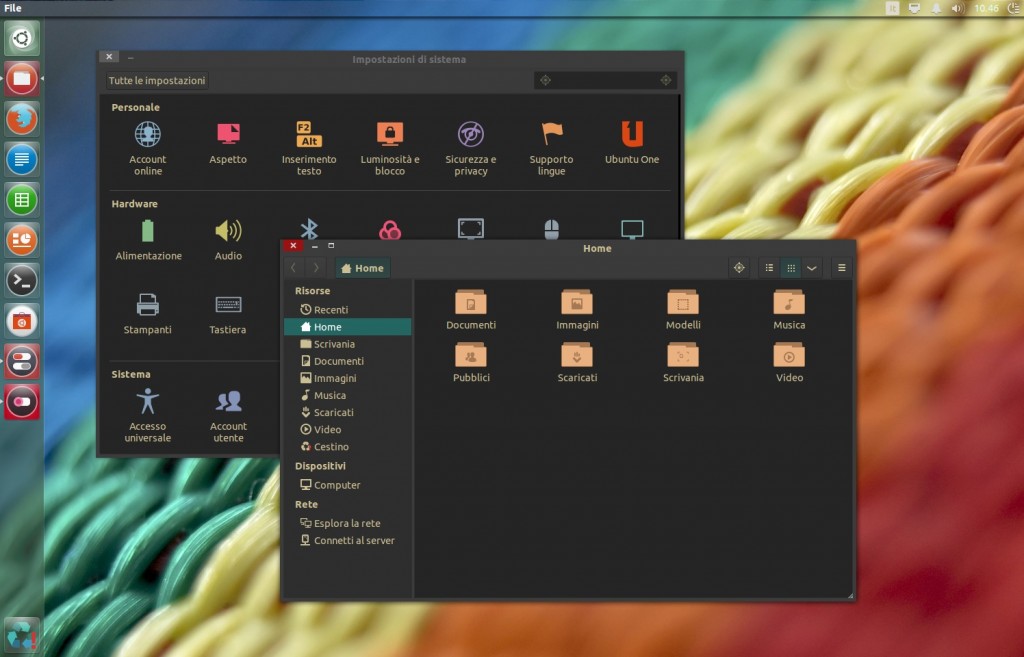Click the system settings search field
The width and height of the screenshot is (1024, 657).
[605, 80]
